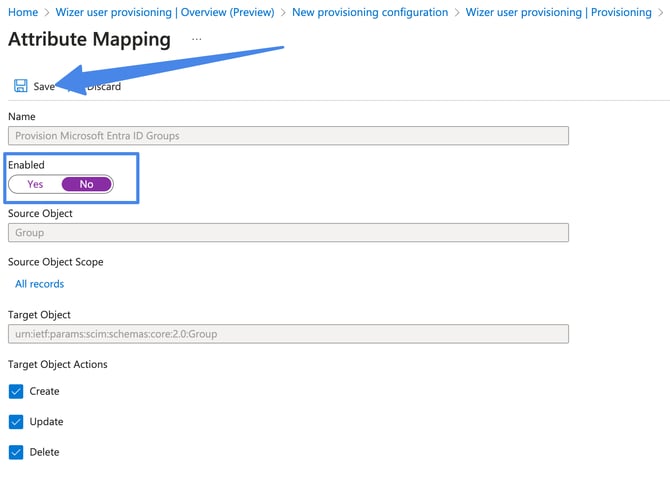
Task: Click the Name field with Provision Groups text
Action: point(288,136)
